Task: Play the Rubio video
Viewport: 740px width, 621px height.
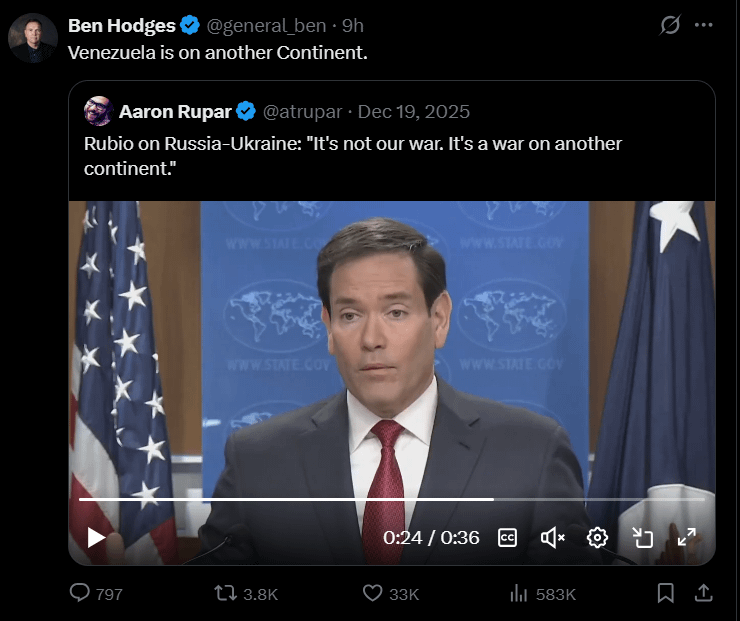Action: point(96,537)
